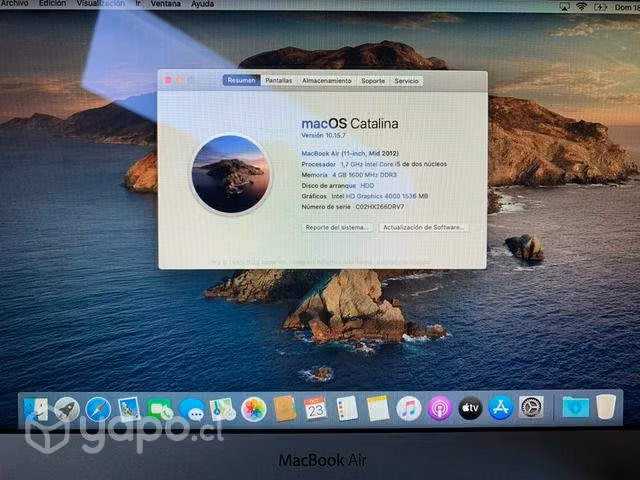Click the Número de serie line
640x480 pixels.
[x=353, y=207]
